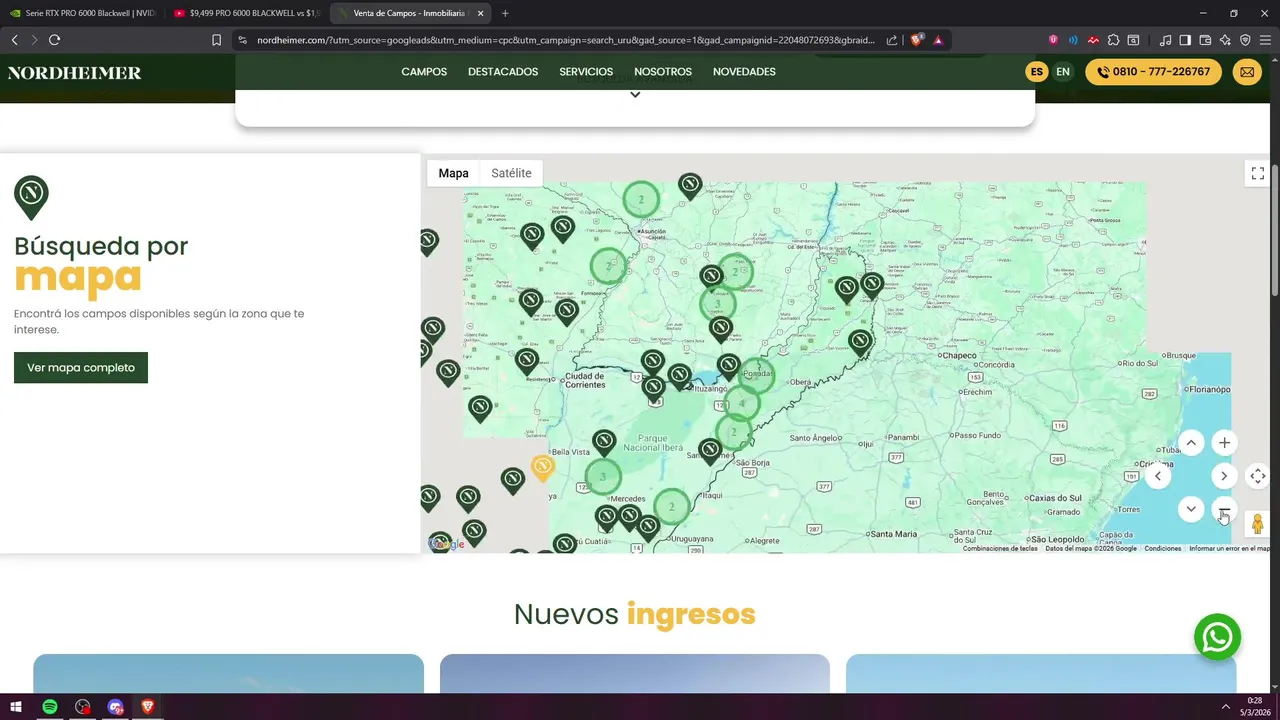Open the CAMPOS menu
This screenshot has height=720, width=1280.
[x=424, y=72]
